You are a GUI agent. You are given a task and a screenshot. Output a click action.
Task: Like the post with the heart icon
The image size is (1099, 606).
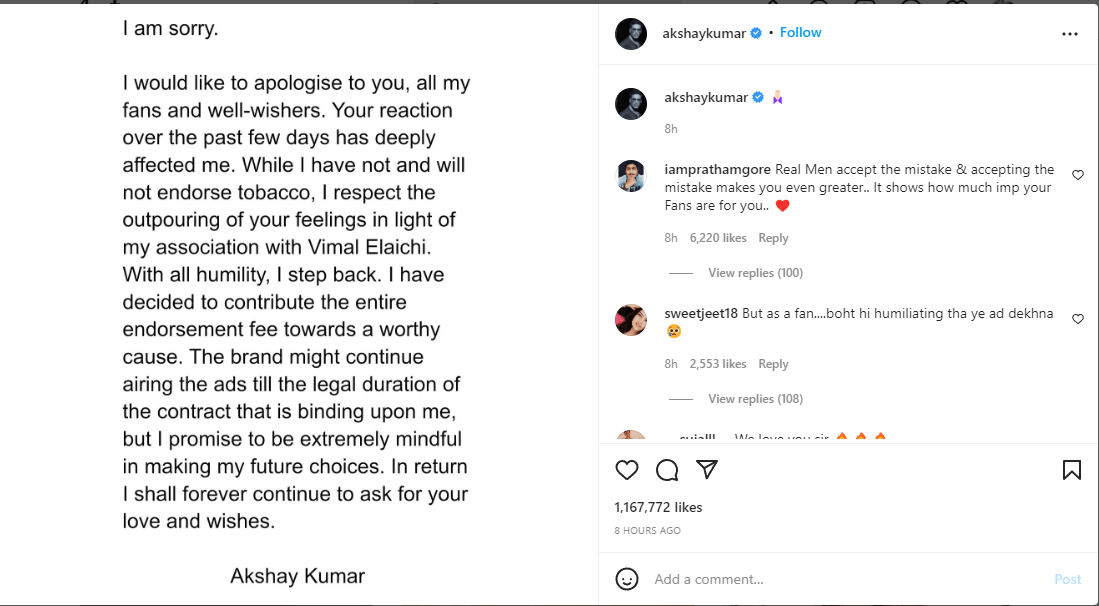point(627,470)
